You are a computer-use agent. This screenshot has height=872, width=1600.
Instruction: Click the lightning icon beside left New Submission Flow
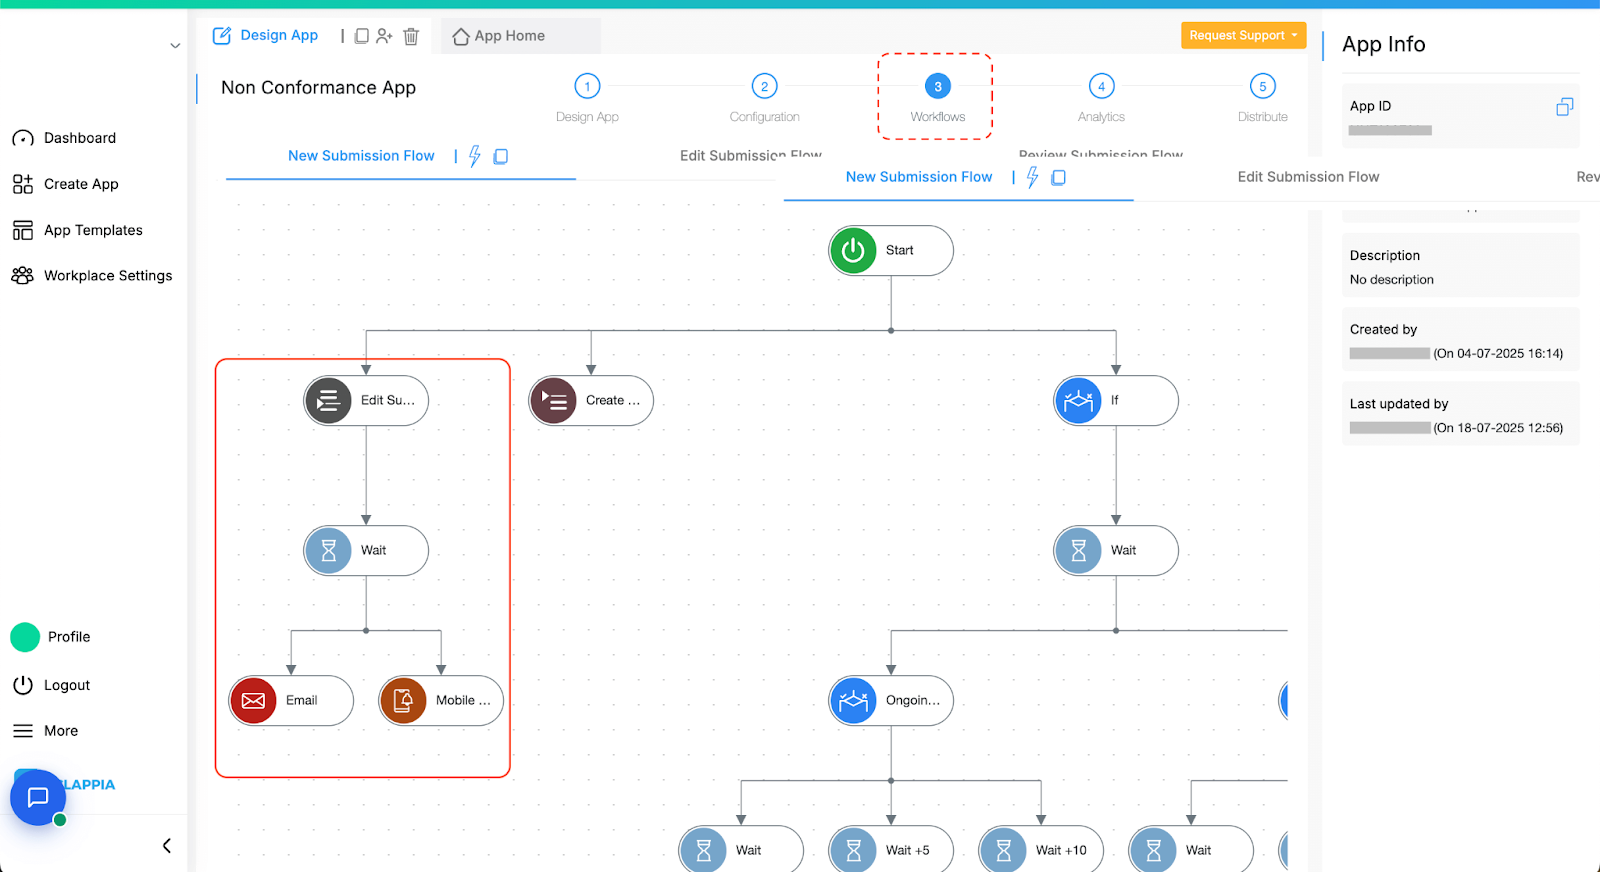click(475, 156)
